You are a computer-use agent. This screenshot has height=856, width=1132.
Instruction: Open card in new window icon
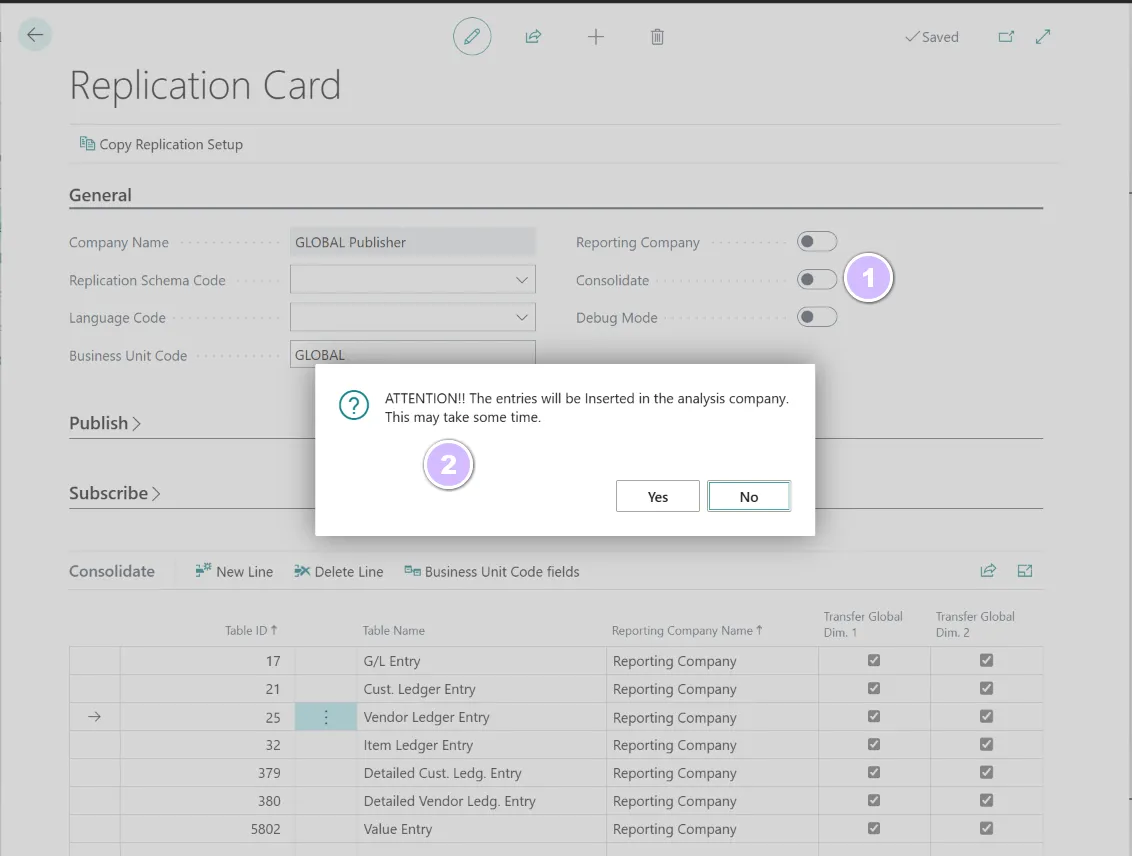tap(1006, 37)
